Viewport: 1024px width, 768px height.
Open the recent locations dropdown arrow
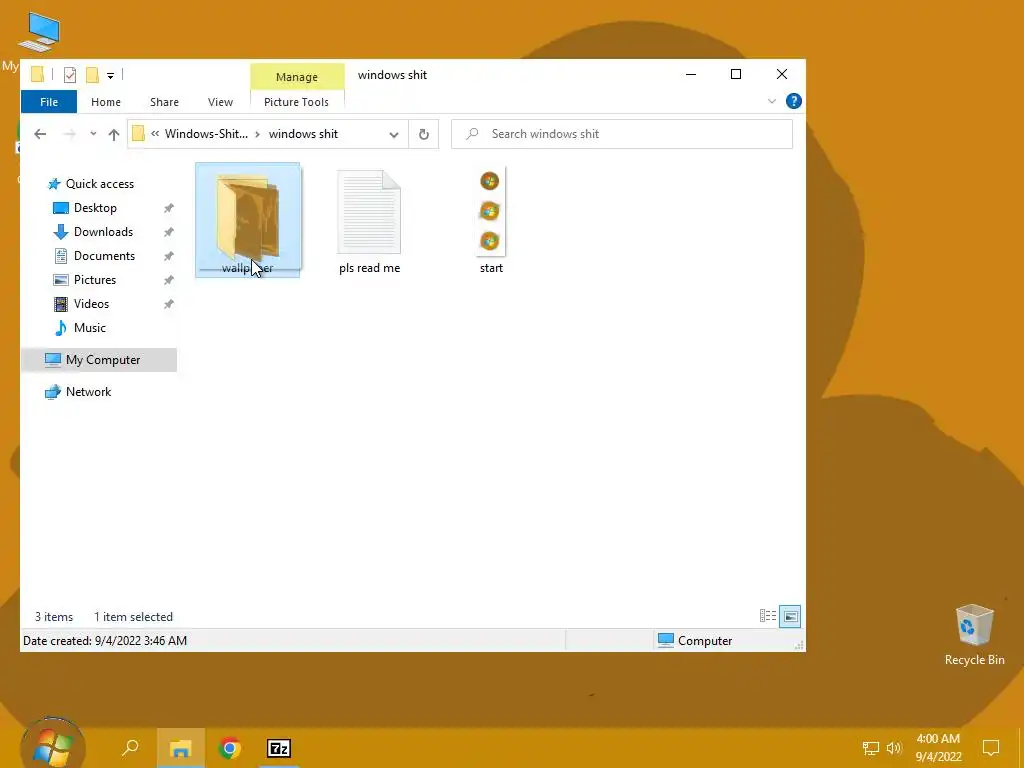pyautogui.click(x=93, y=134)
